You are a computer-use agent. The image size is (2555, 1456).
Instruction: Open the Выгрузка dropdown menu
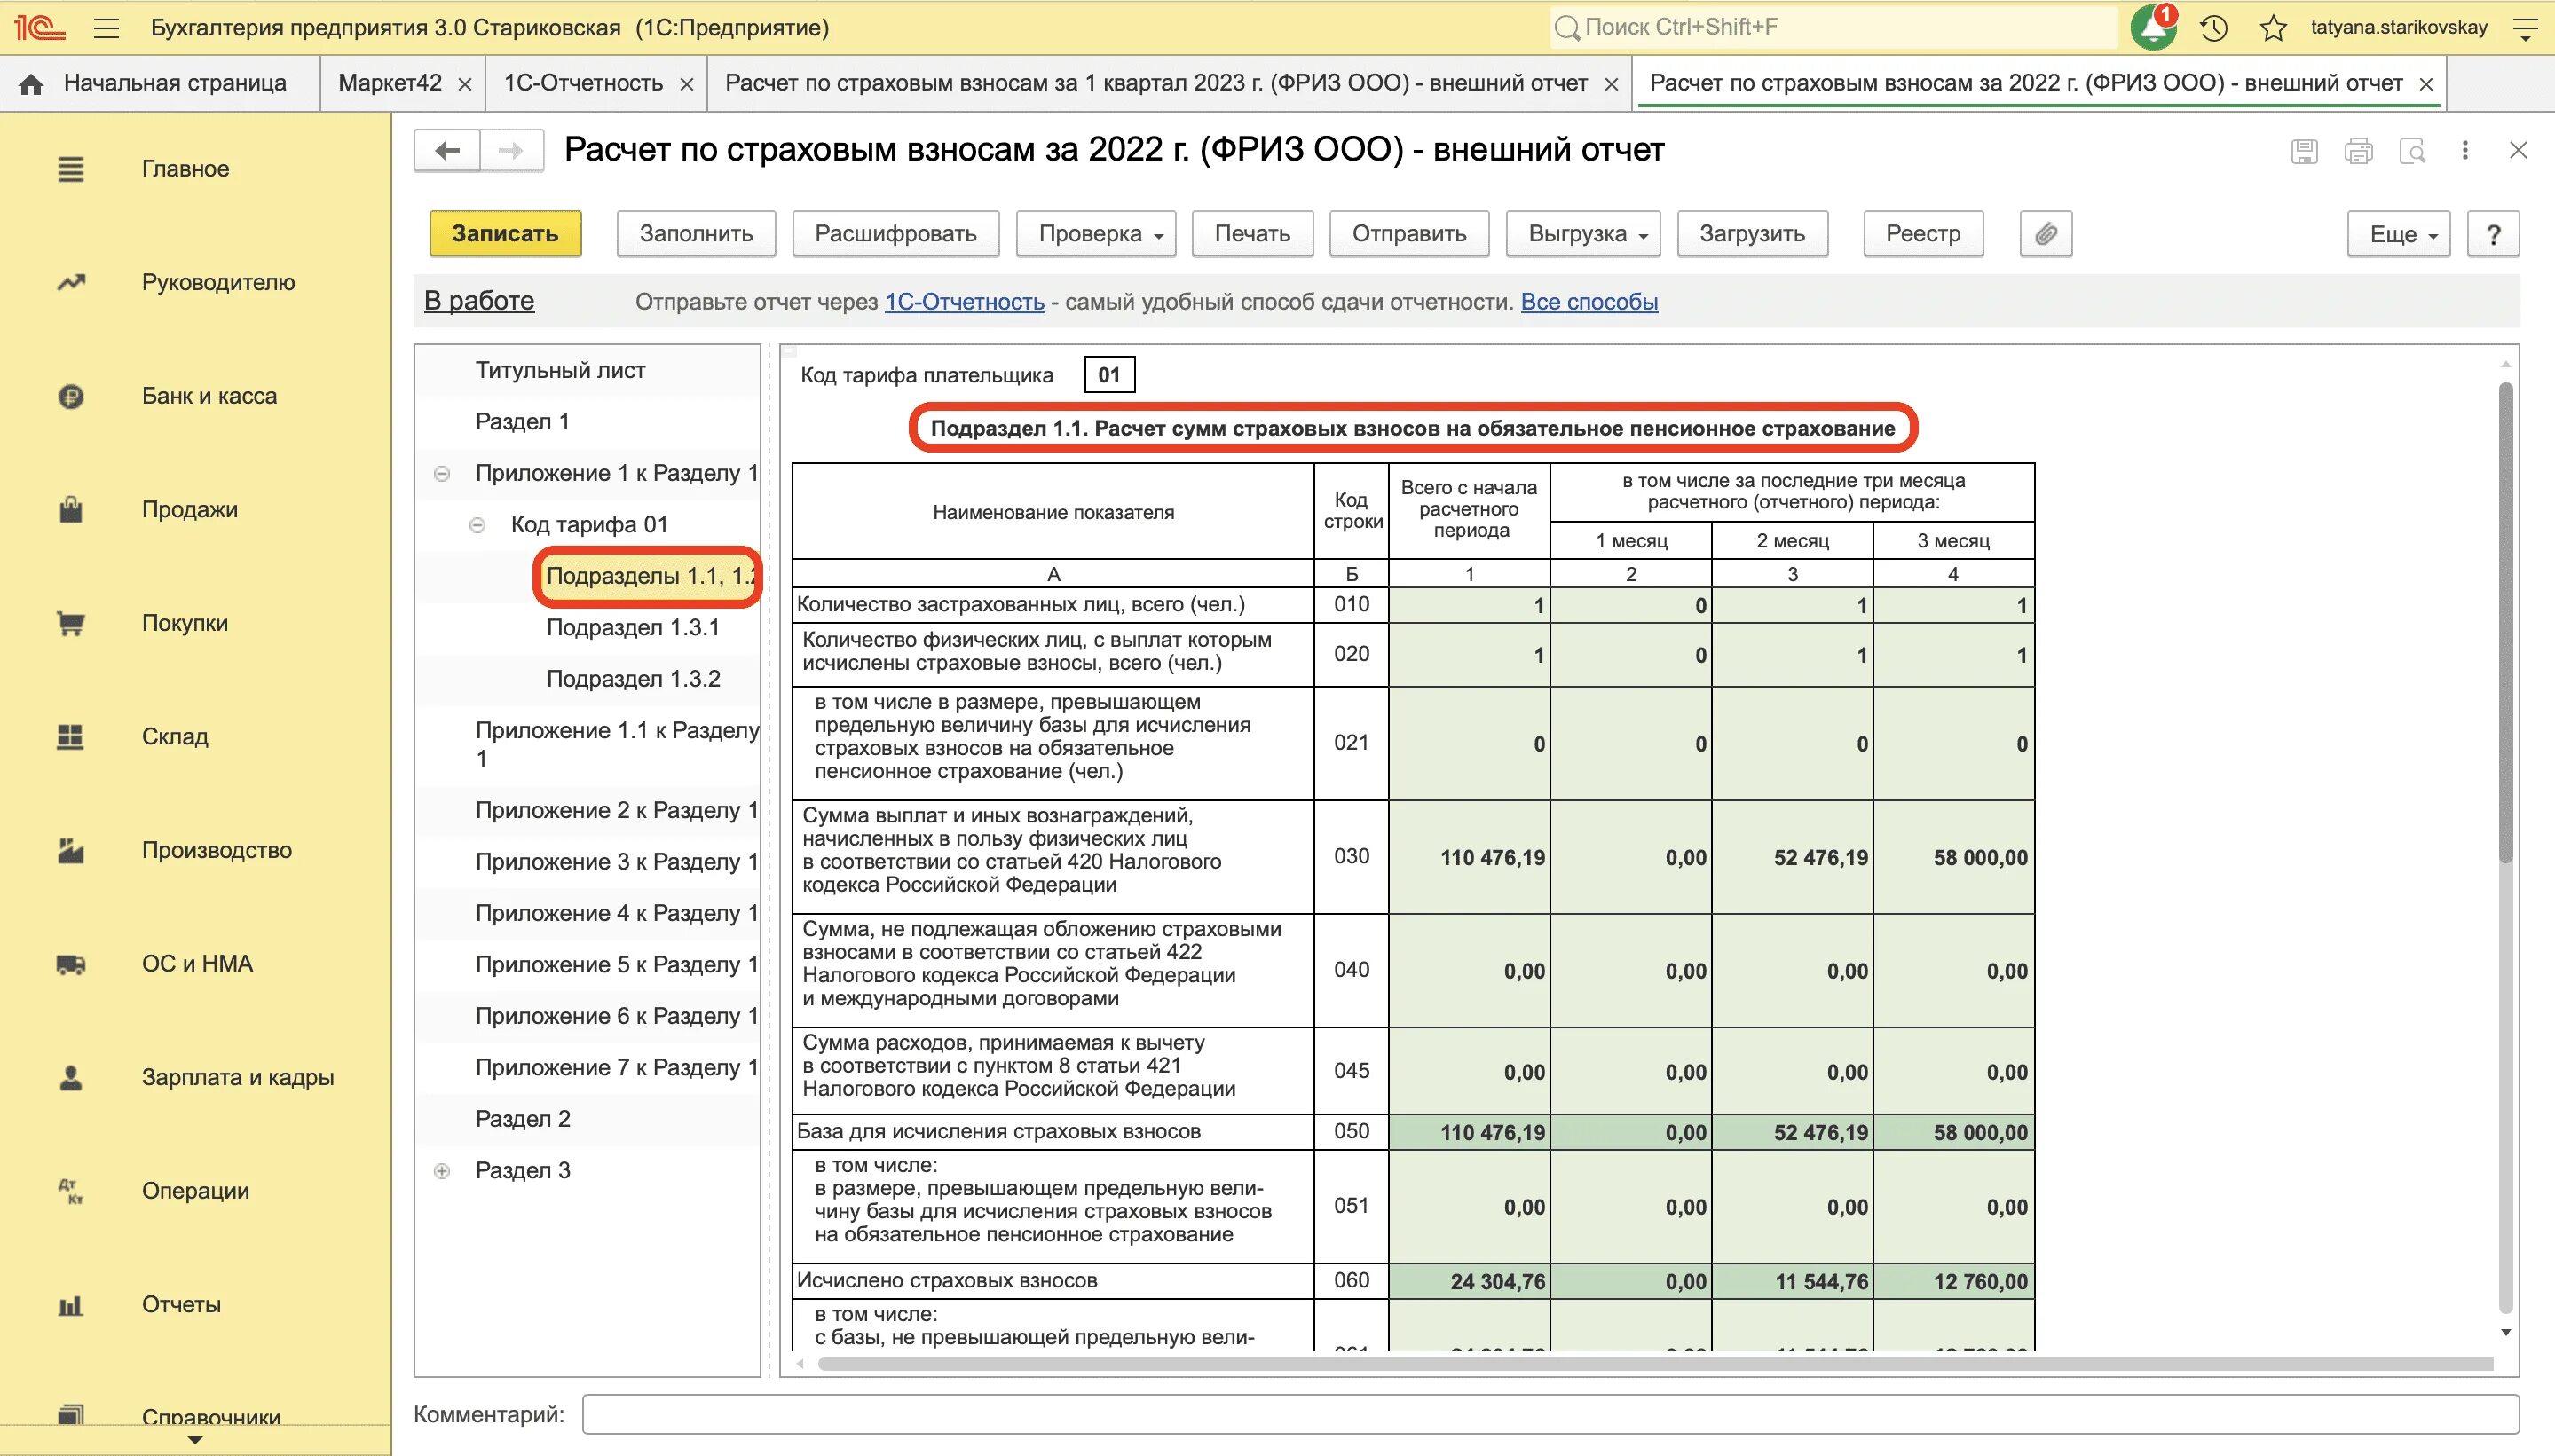point(1582,234)
